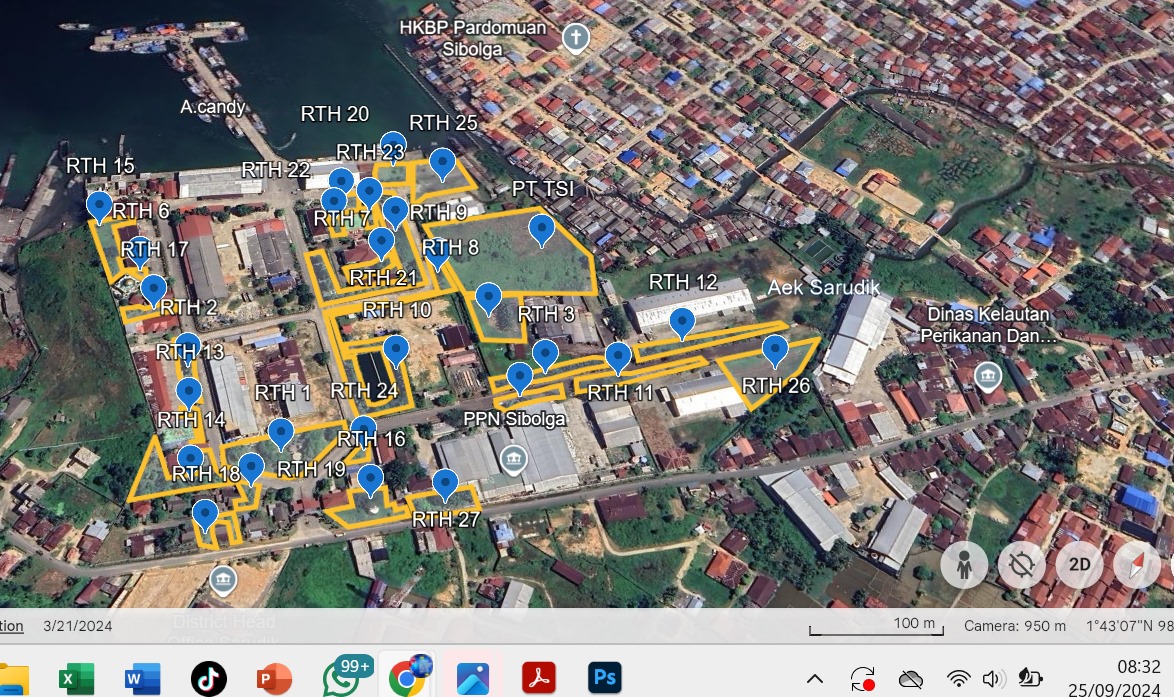Image resolution: width=1174 pixels, height=697 pixels.
Task: Click the RTH 12 label
Action: (683, 282)
